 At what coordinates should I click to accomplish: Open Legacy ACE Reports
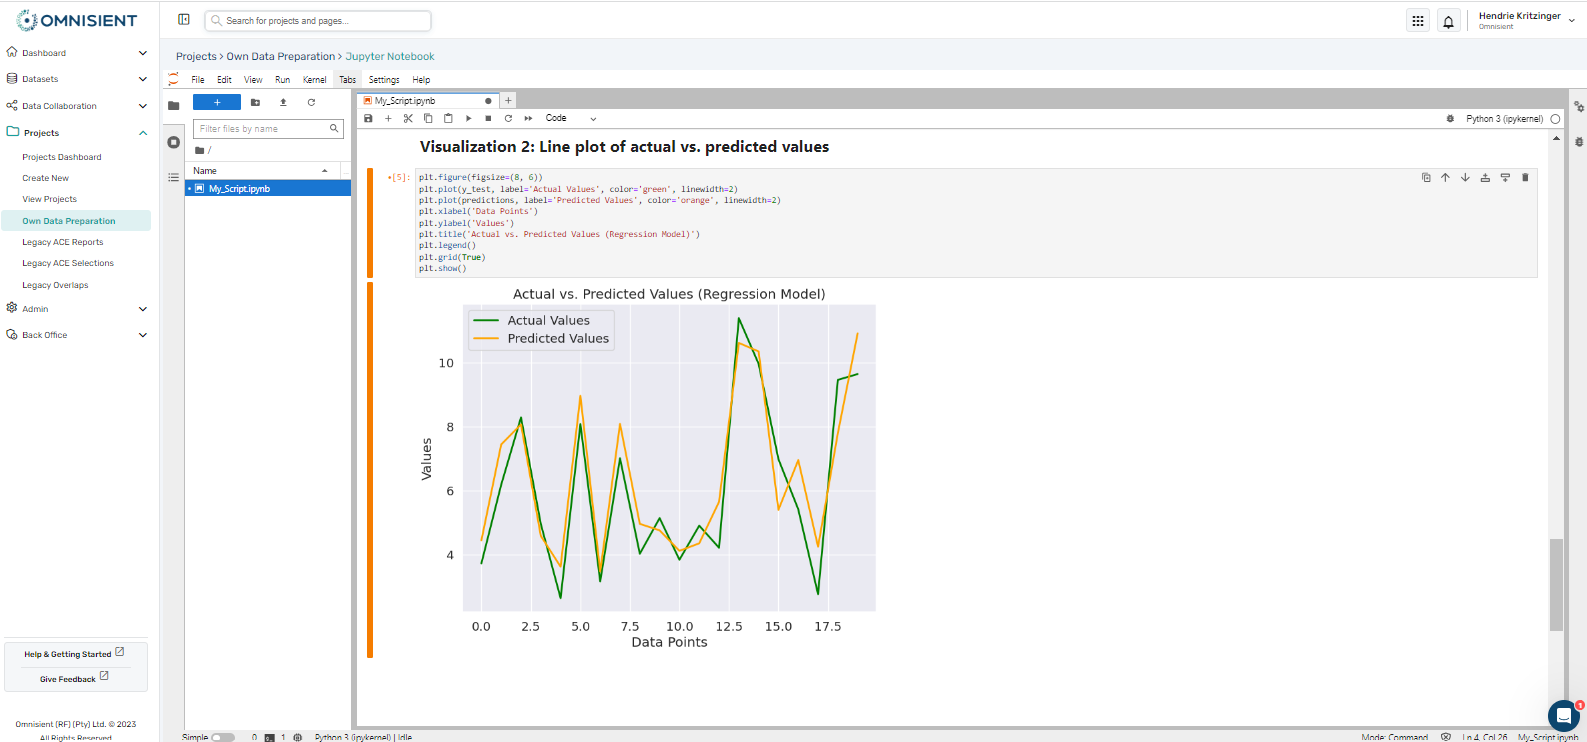tap(63, 242)
